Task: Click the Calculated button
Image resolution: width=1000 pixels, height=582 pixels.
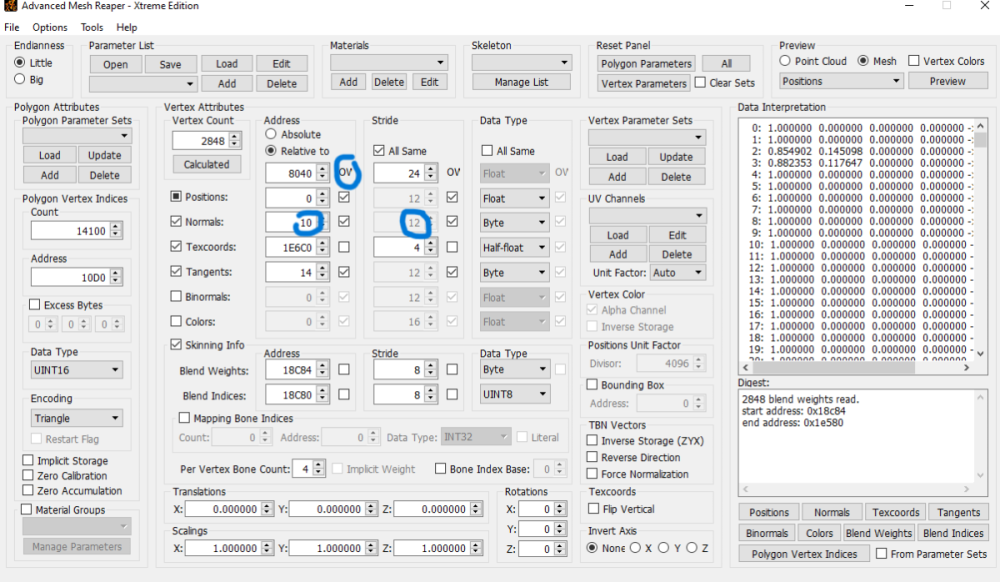Action: [x=207, y=164]
